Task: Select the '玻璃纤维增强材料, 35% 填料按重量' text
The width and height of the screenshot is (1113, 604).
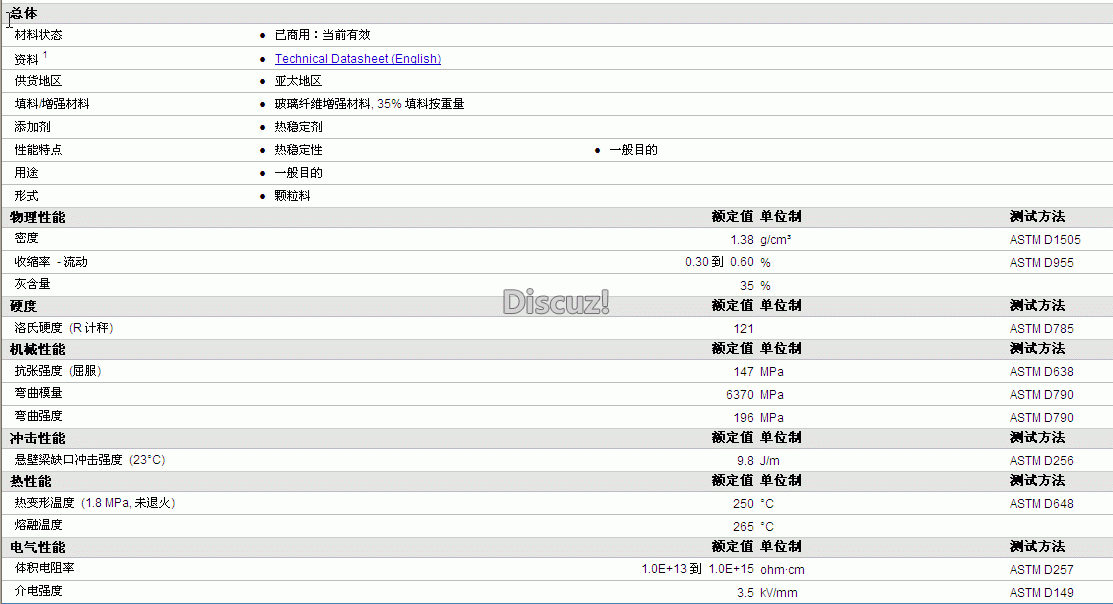Action: pyautogui.click(x=369, y=104)
